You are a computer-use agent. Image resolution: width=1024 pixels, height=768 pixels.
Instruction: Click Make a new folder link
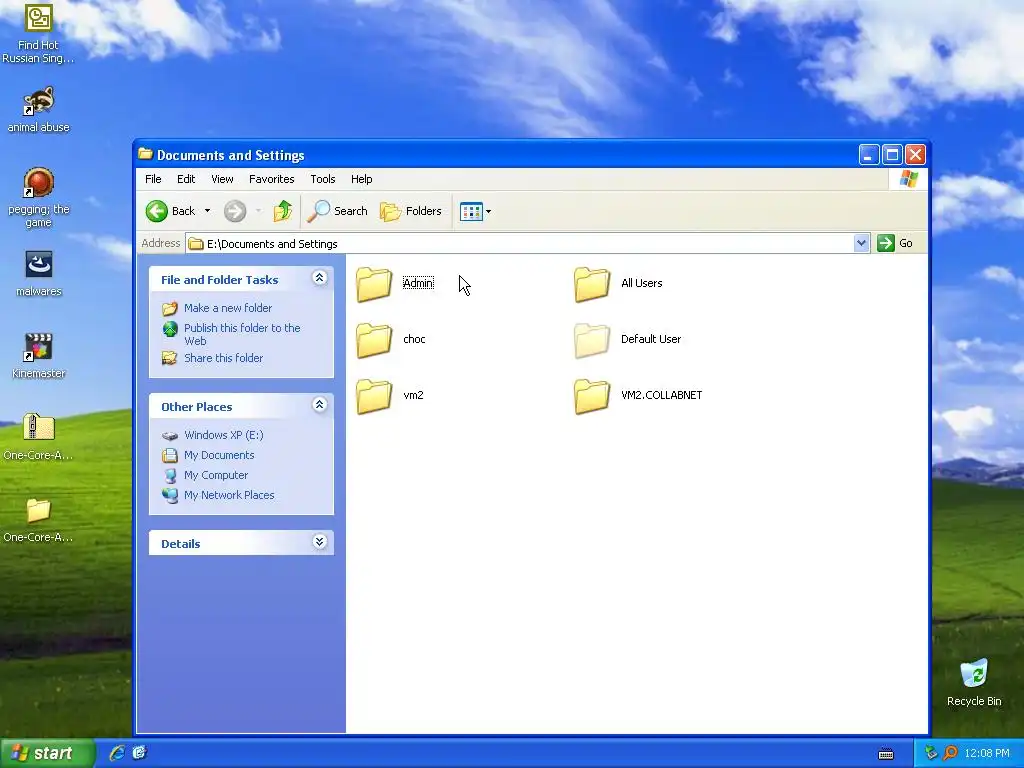227,308
